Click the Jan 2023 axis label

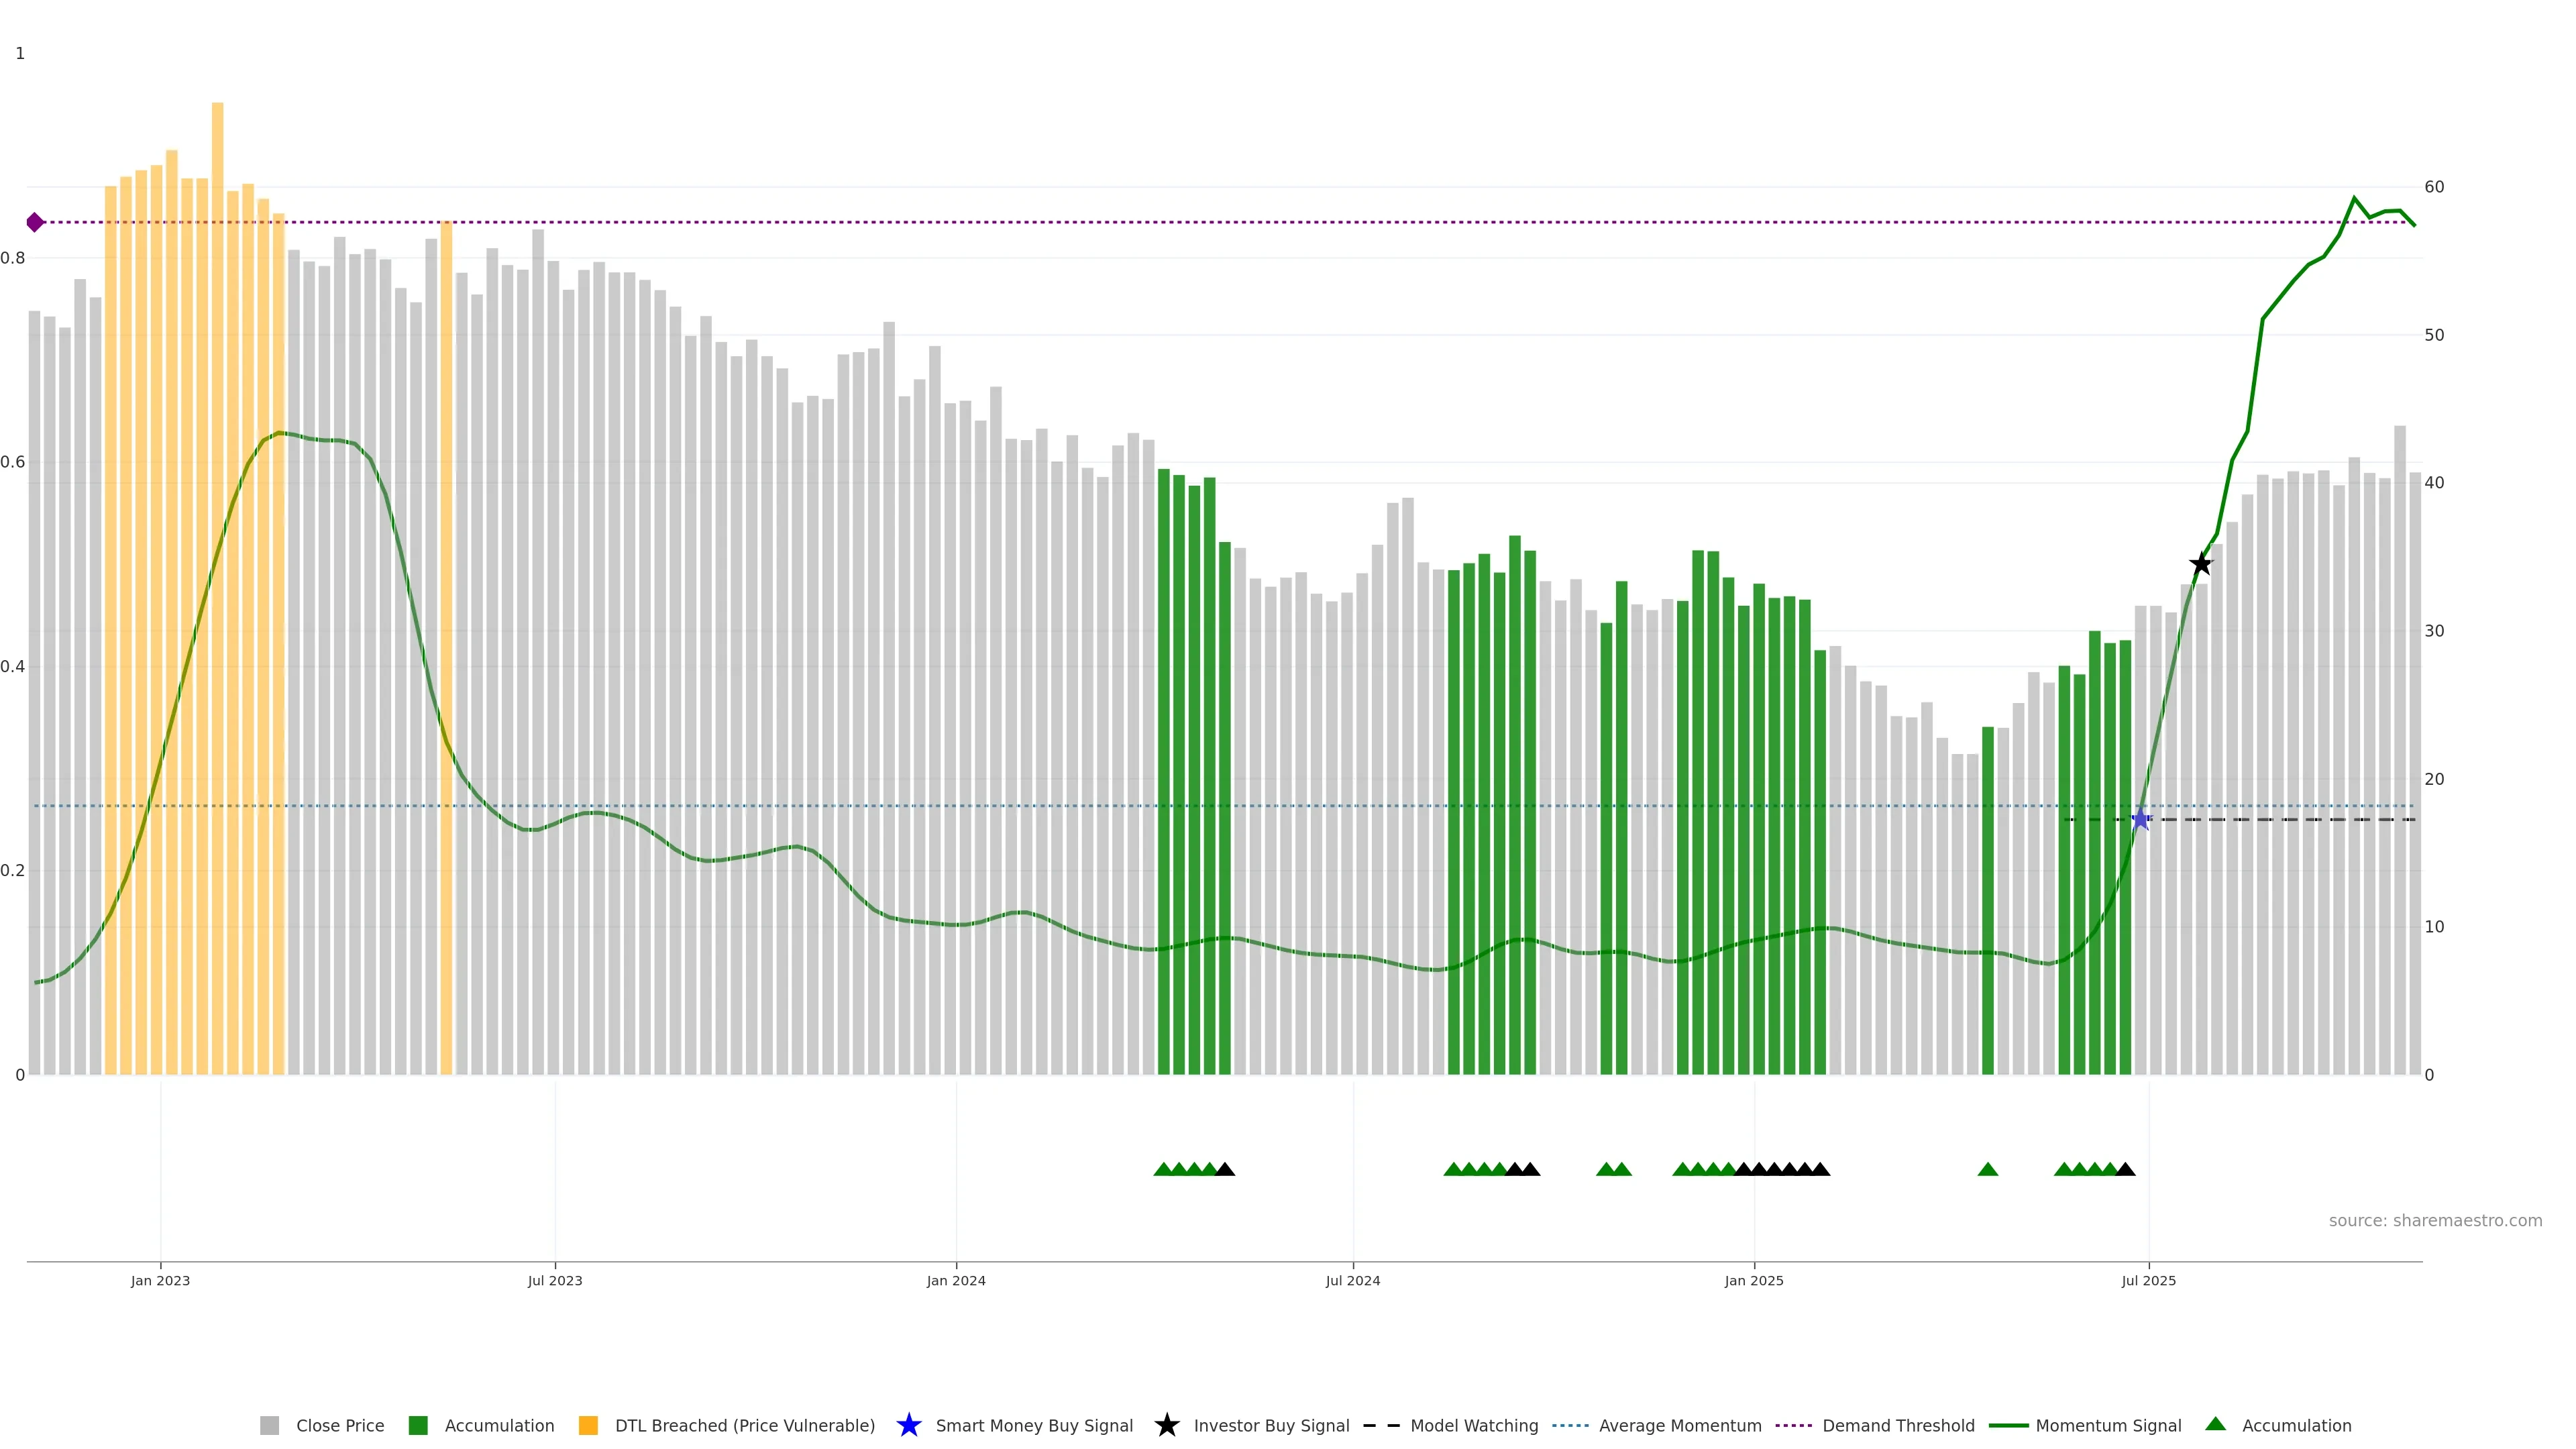(x=160, y=1280)
